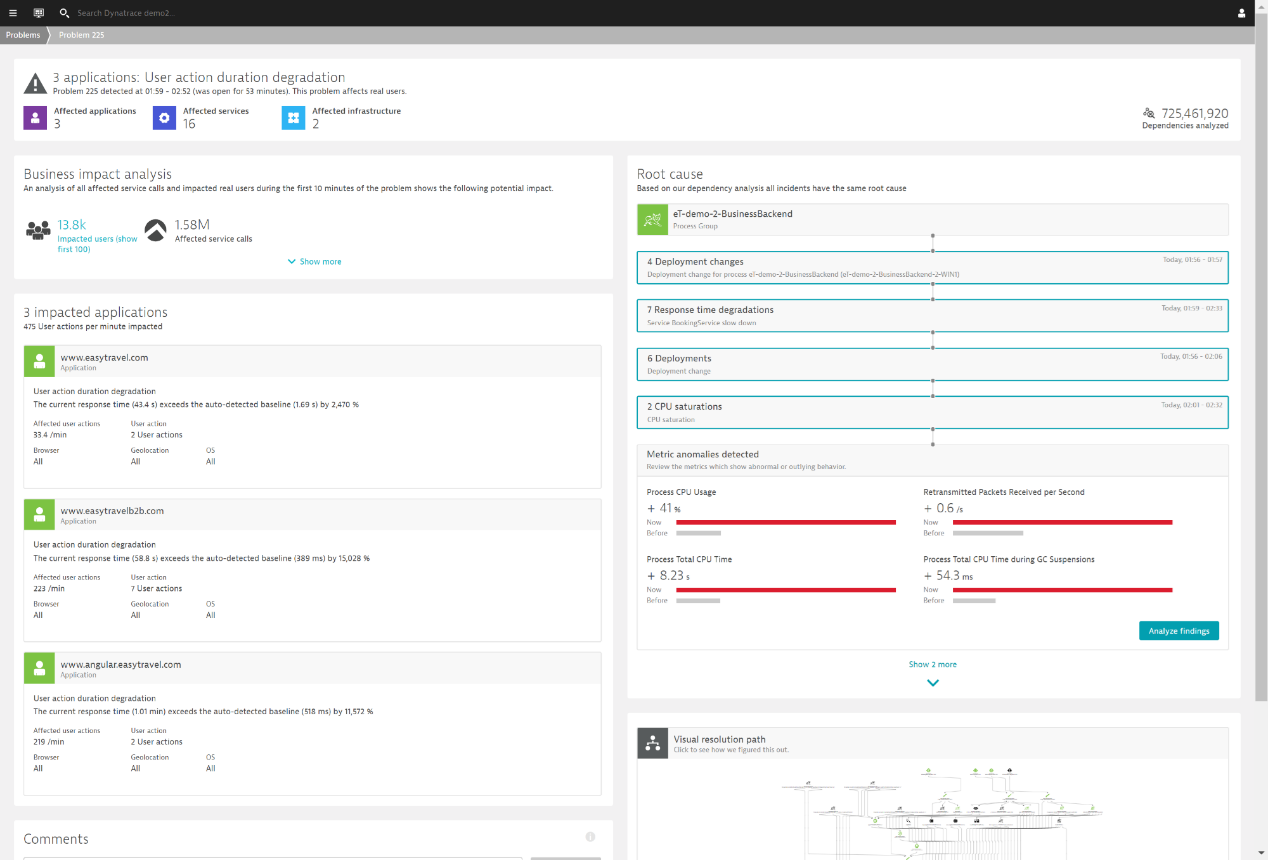Open the www.easytravel.com application link
The image size is (1268, 860).
(x=104, y=357)
